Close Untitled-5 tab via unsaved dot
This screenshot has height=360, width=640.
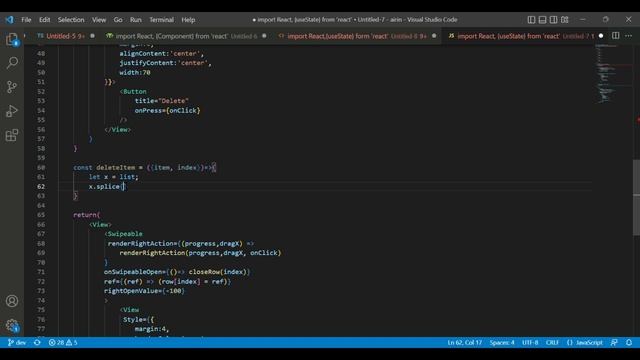(92, 36)
